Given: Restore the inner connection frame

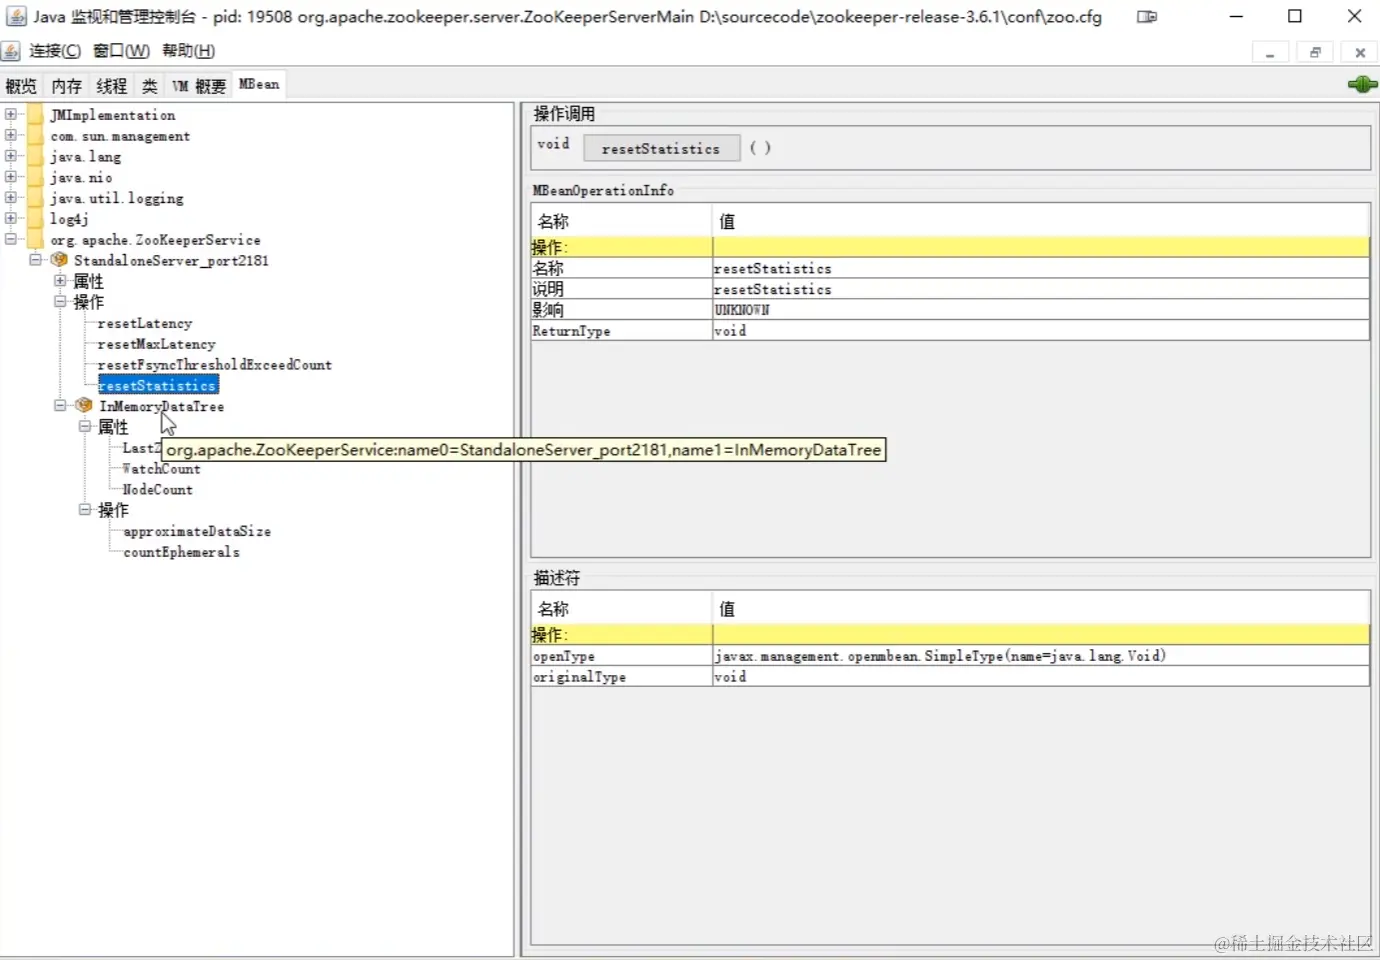Looking at the screenshot, I should pos(1315,53).
